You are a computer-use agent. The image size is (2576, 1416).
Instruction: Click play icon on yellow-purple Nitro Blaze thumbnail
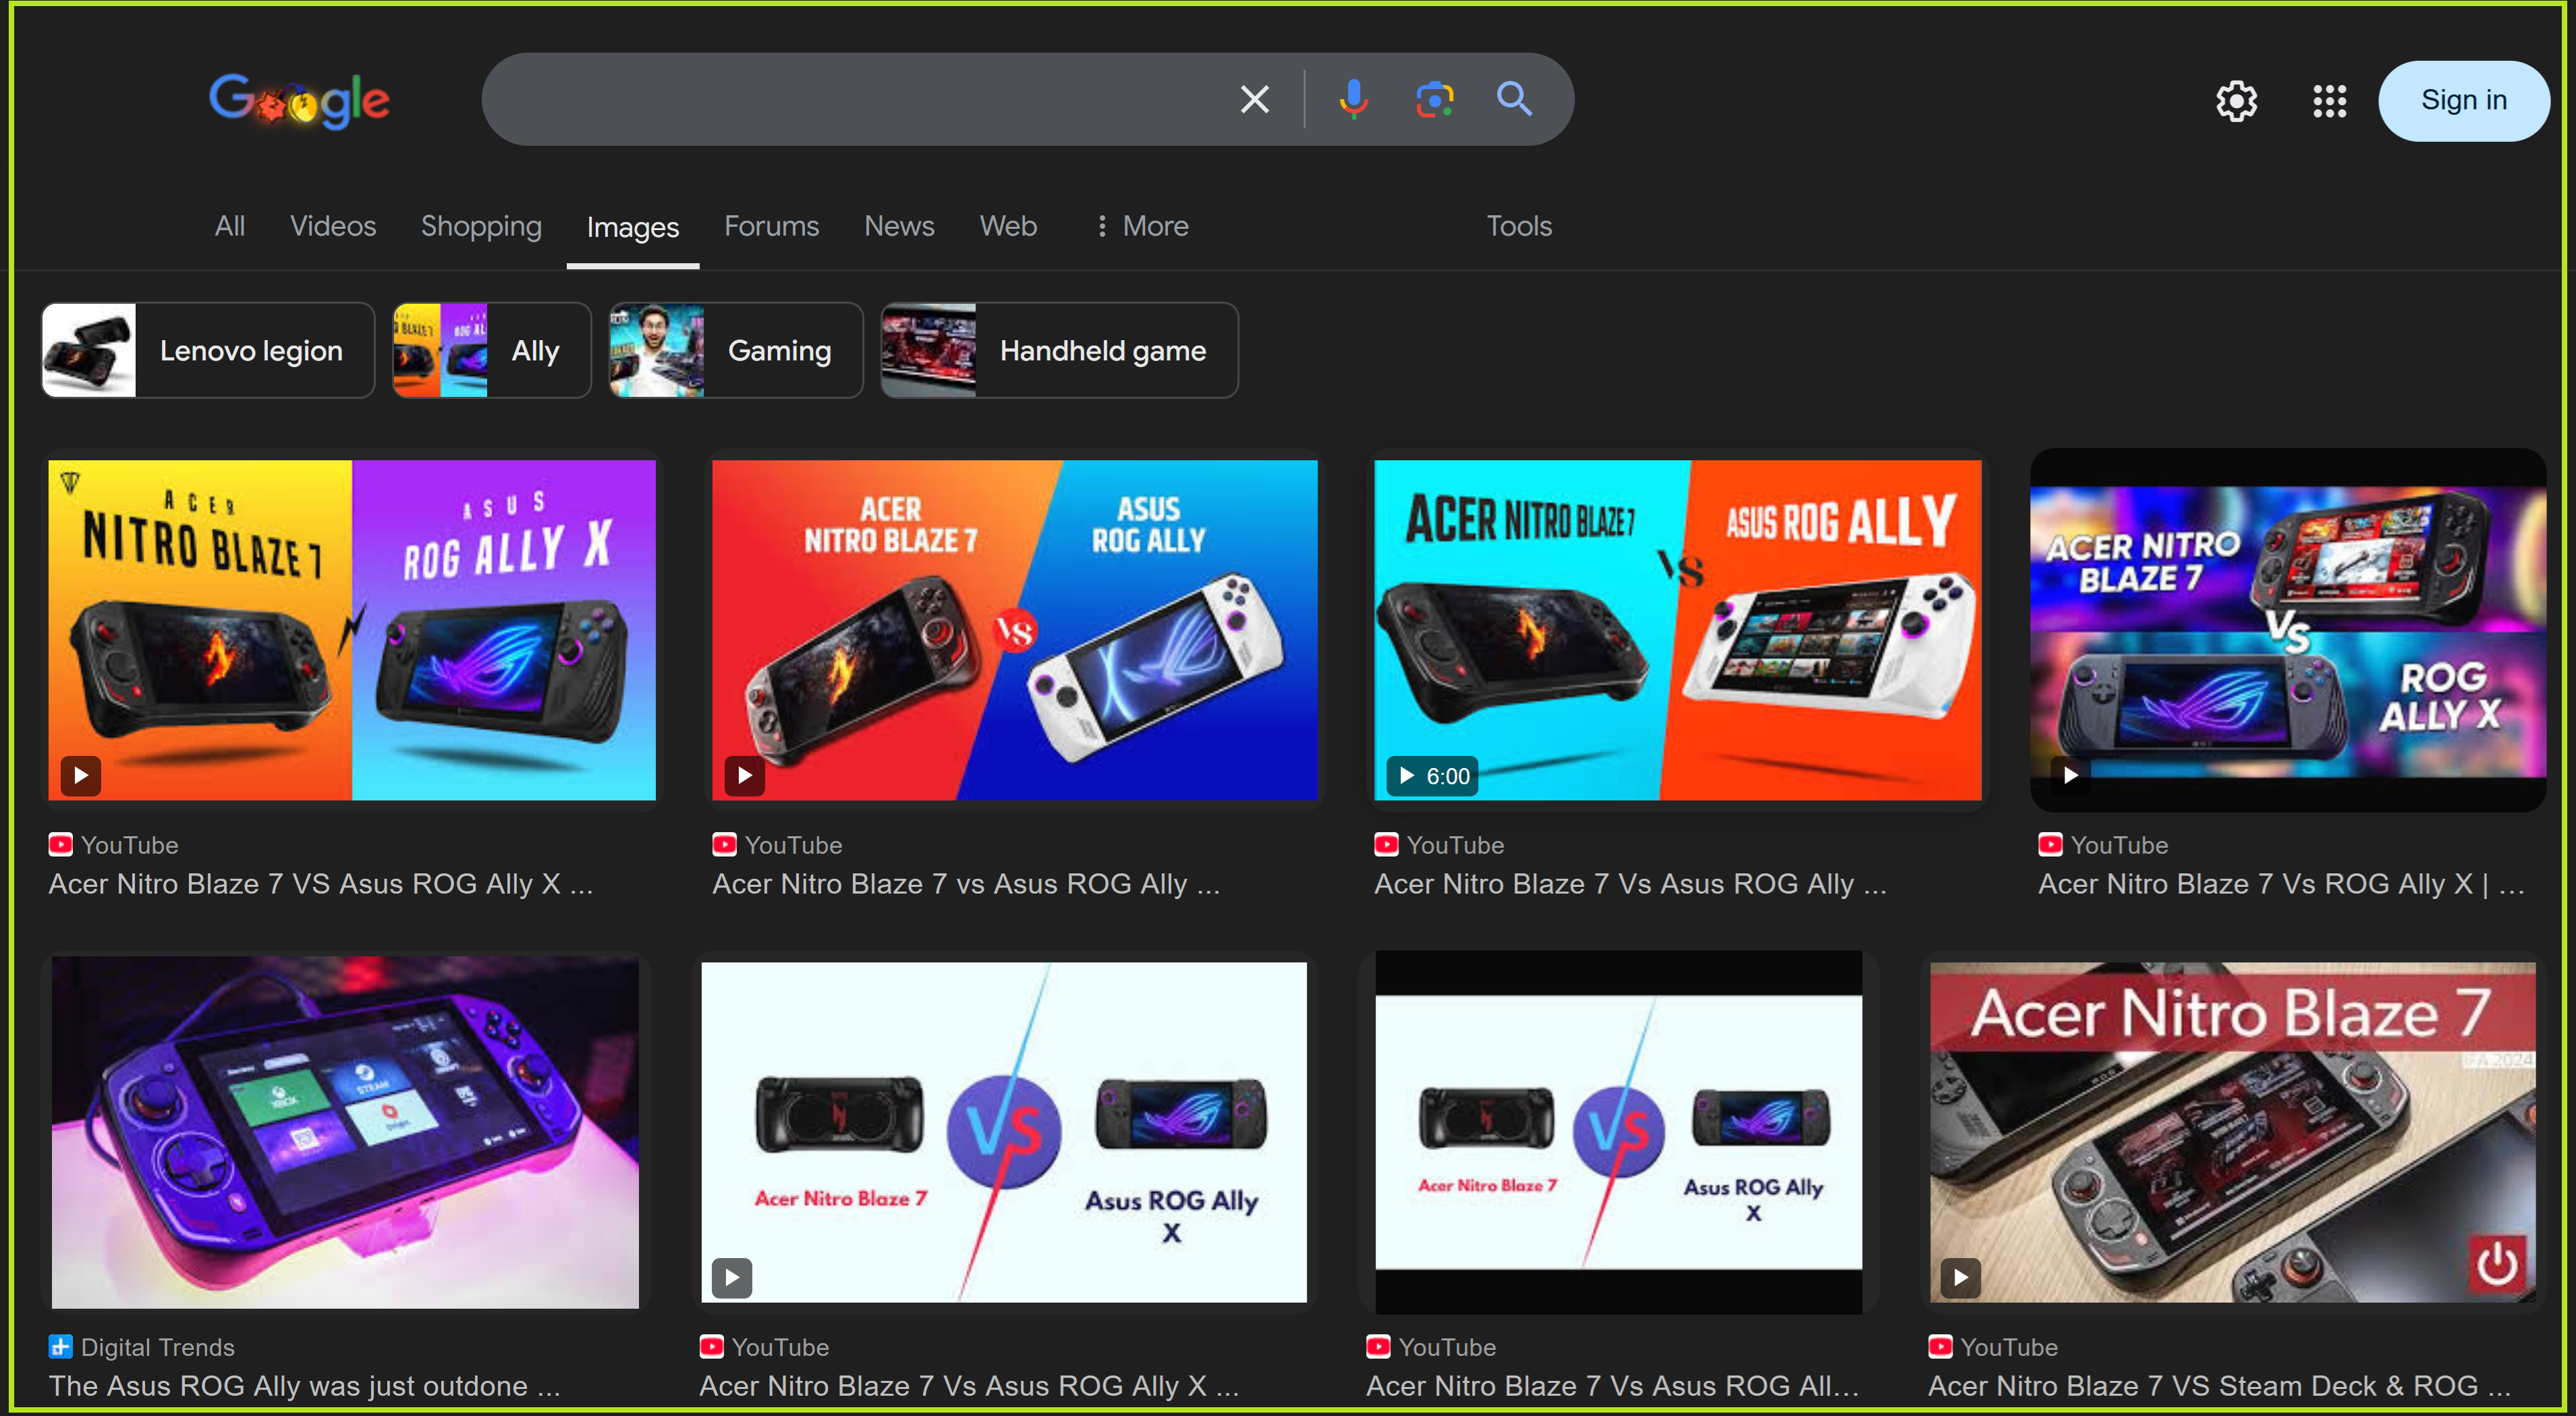[x=81, y=775]
